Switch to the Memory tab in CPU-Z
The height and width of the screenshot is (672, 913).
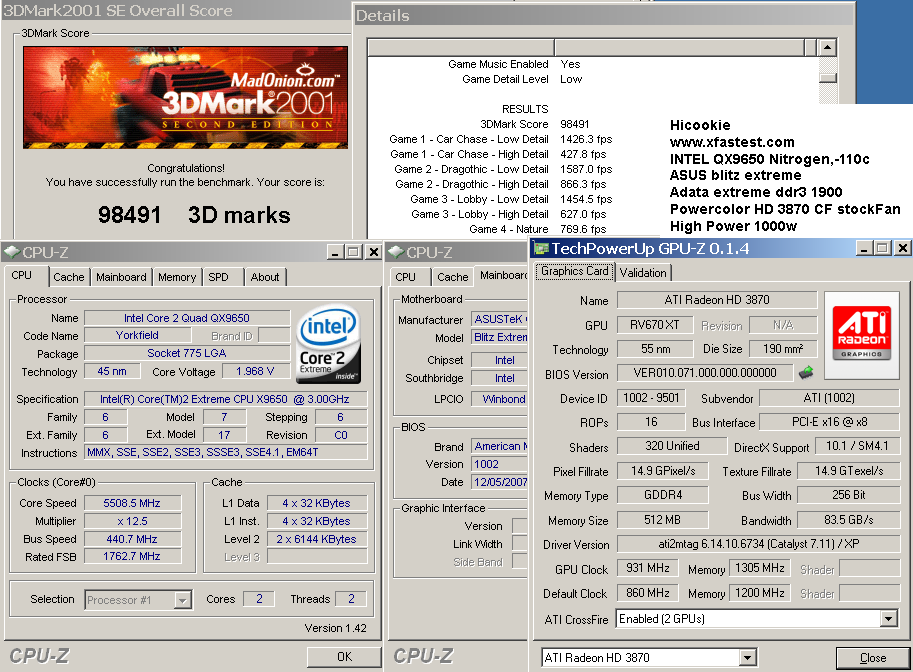click(x=177, y=277)
